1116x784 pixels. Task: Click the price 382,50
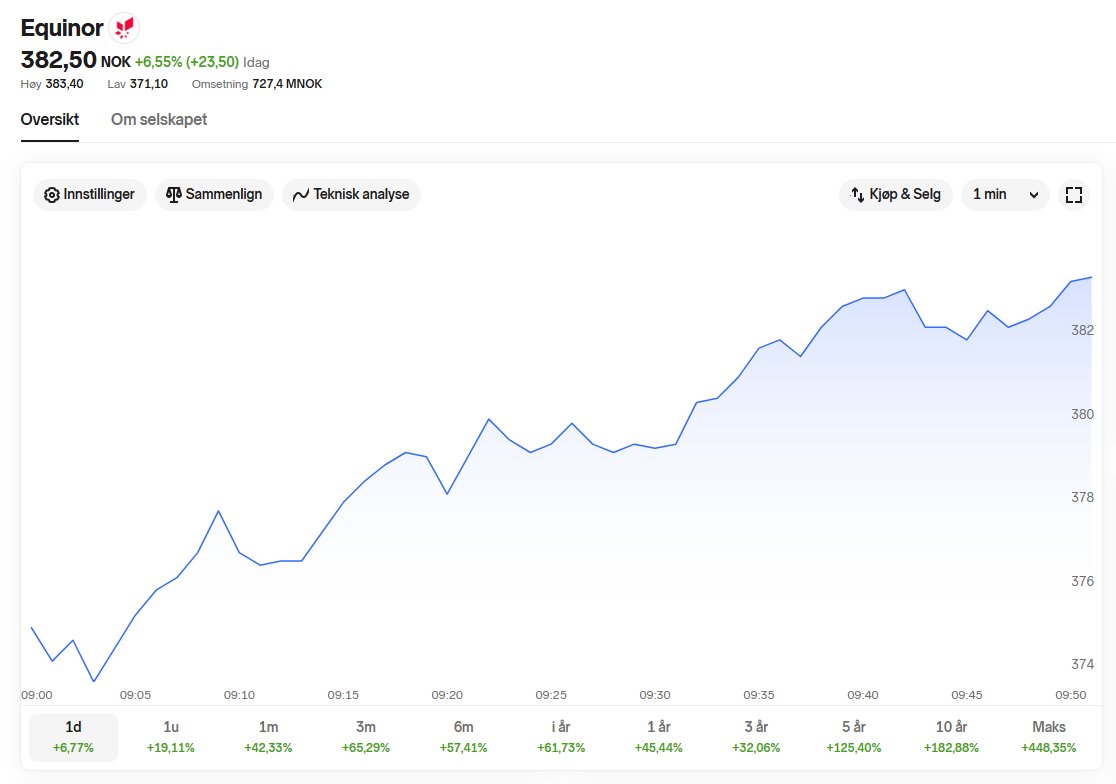(58, 60)
